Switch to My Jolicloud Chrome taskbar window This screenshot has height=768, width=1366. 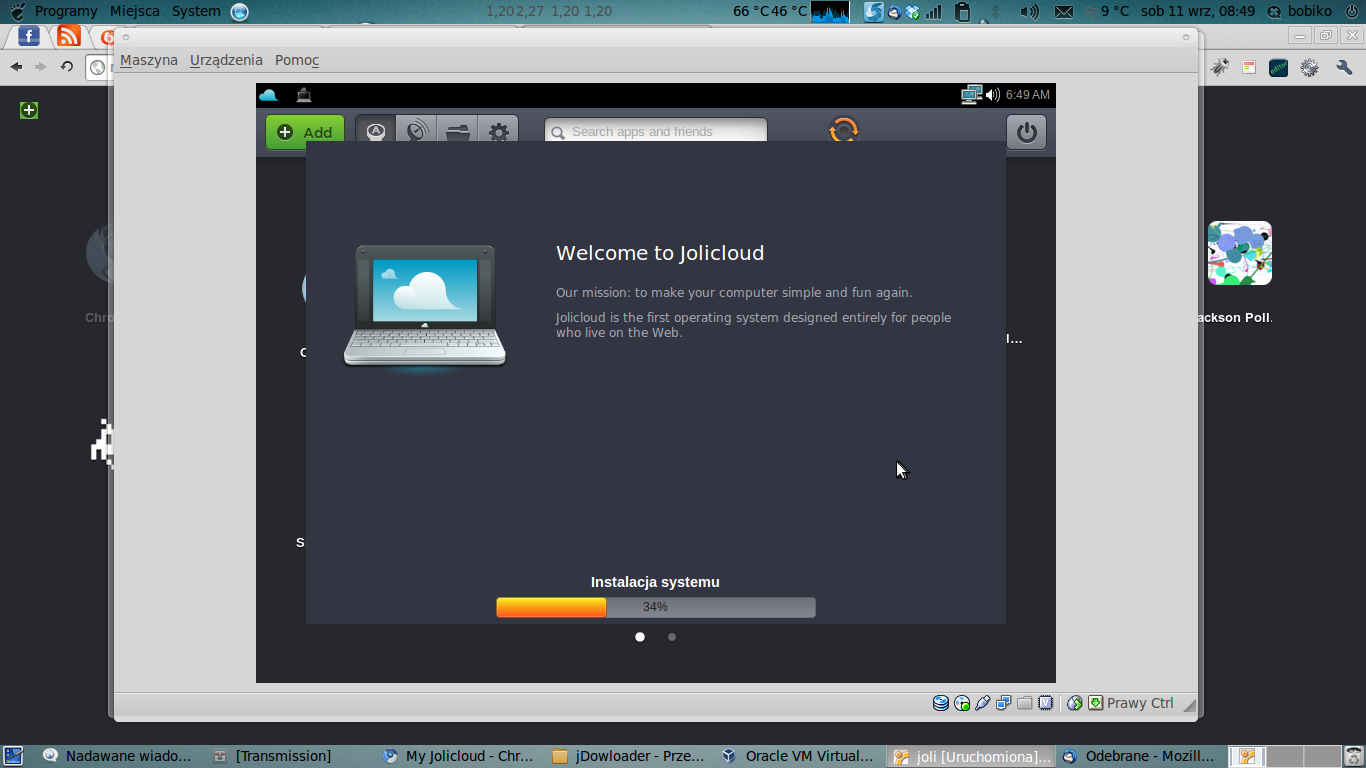[458, 757]
